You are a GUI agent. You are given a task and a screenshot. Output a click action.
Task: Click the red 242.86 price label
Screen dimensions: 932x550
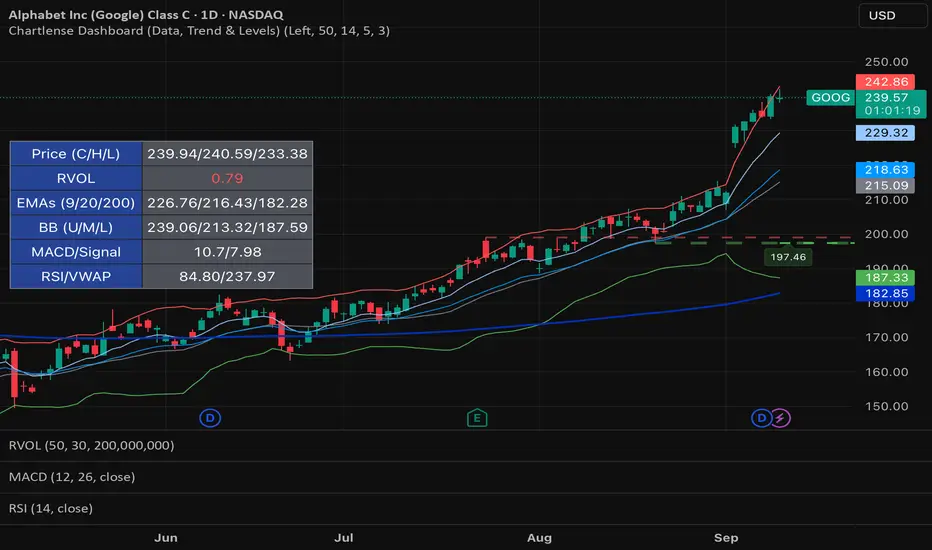(885, 81)
